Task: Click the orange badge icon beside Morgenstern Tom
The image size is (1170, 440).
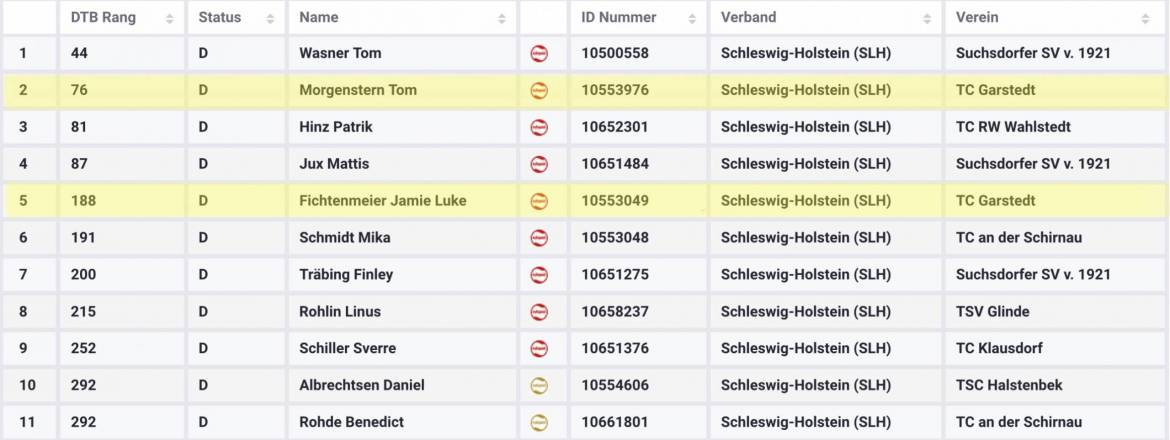Action: (539, 91)
